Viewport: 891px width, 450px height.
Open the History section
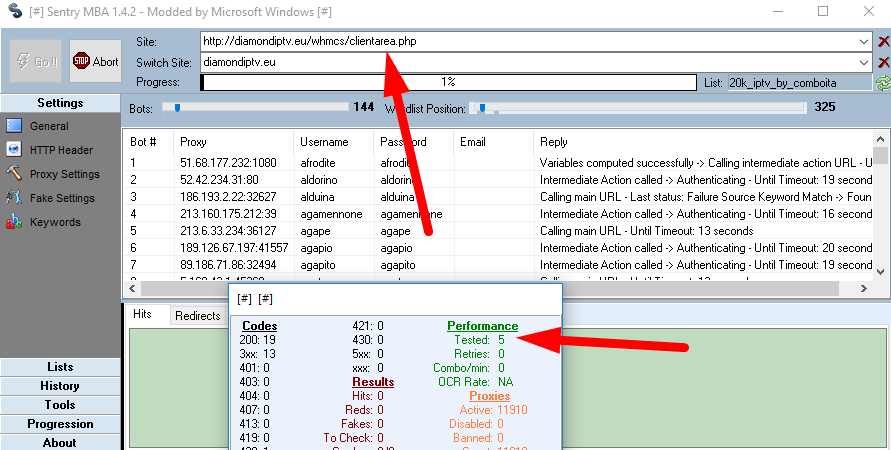(60, 386)
